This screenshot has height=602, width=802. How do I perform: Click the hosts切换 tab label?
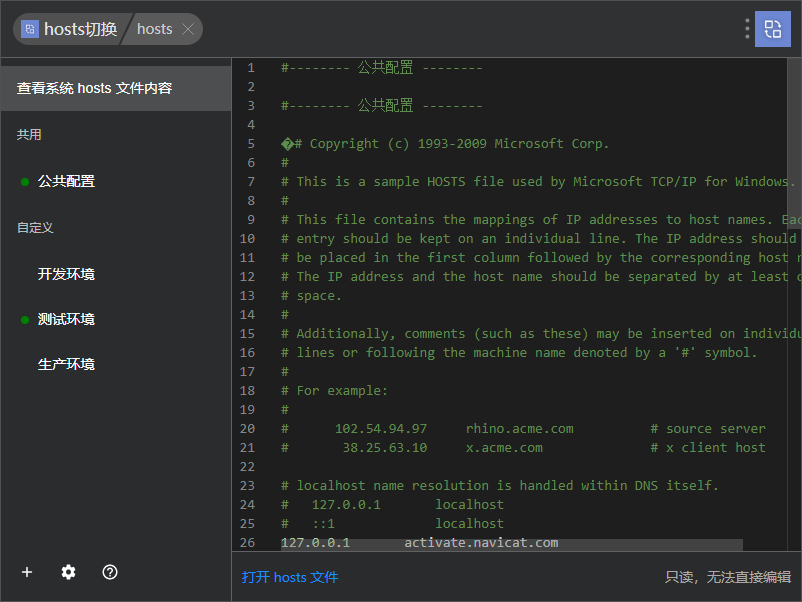point(81,29)
